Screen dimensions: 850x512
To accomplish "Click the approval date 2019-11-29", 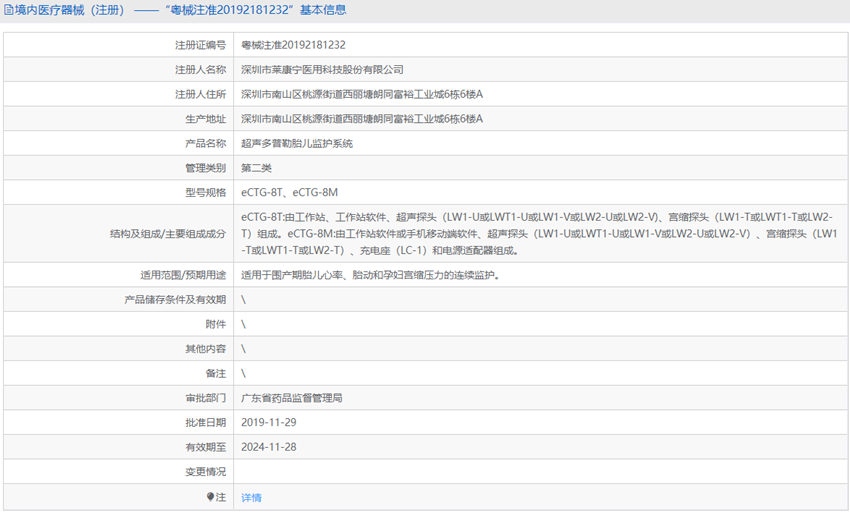I will pyautogui.click(x=268, y=422).
